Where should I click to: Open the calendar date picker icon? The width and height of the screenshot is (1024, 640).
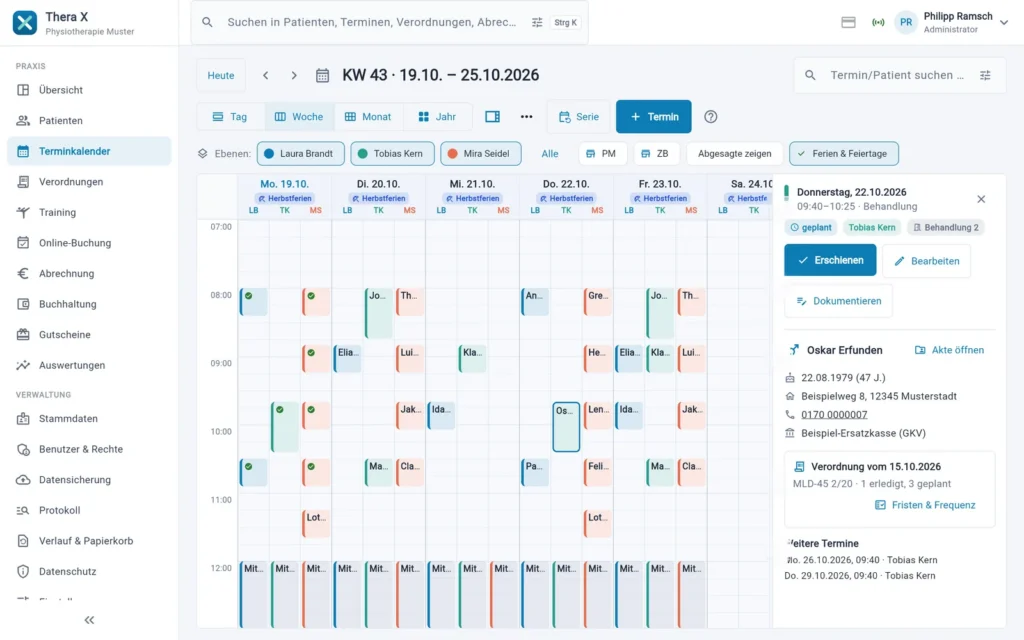click(323, 75)
